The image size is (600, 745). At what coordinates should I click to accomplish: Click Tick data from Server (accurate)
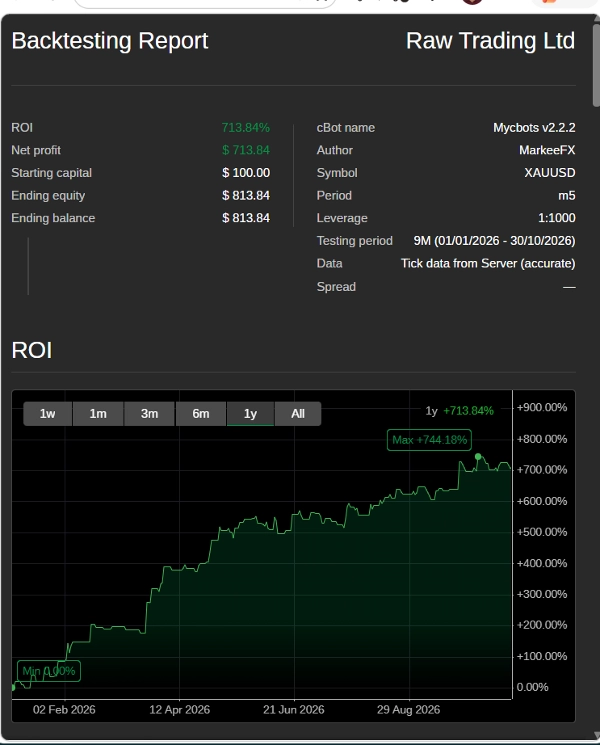click(488, 264)
